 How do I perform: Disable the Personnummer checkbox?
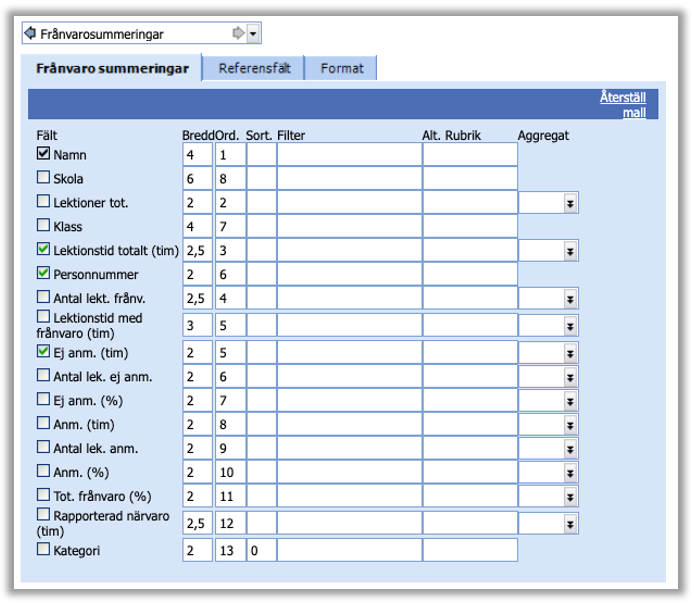coord(43,272)
